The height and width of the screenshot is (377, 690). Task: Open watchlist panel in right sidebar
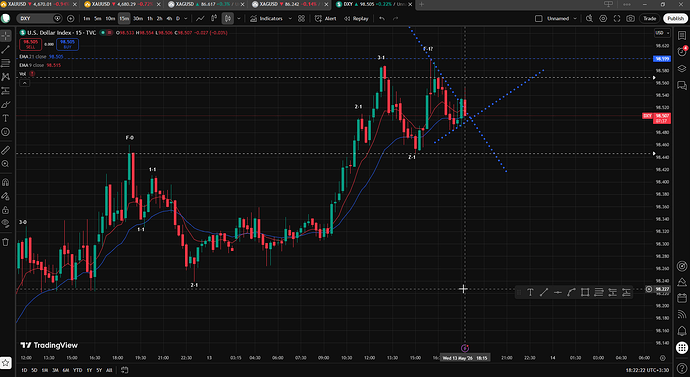[x=682, y=36]
